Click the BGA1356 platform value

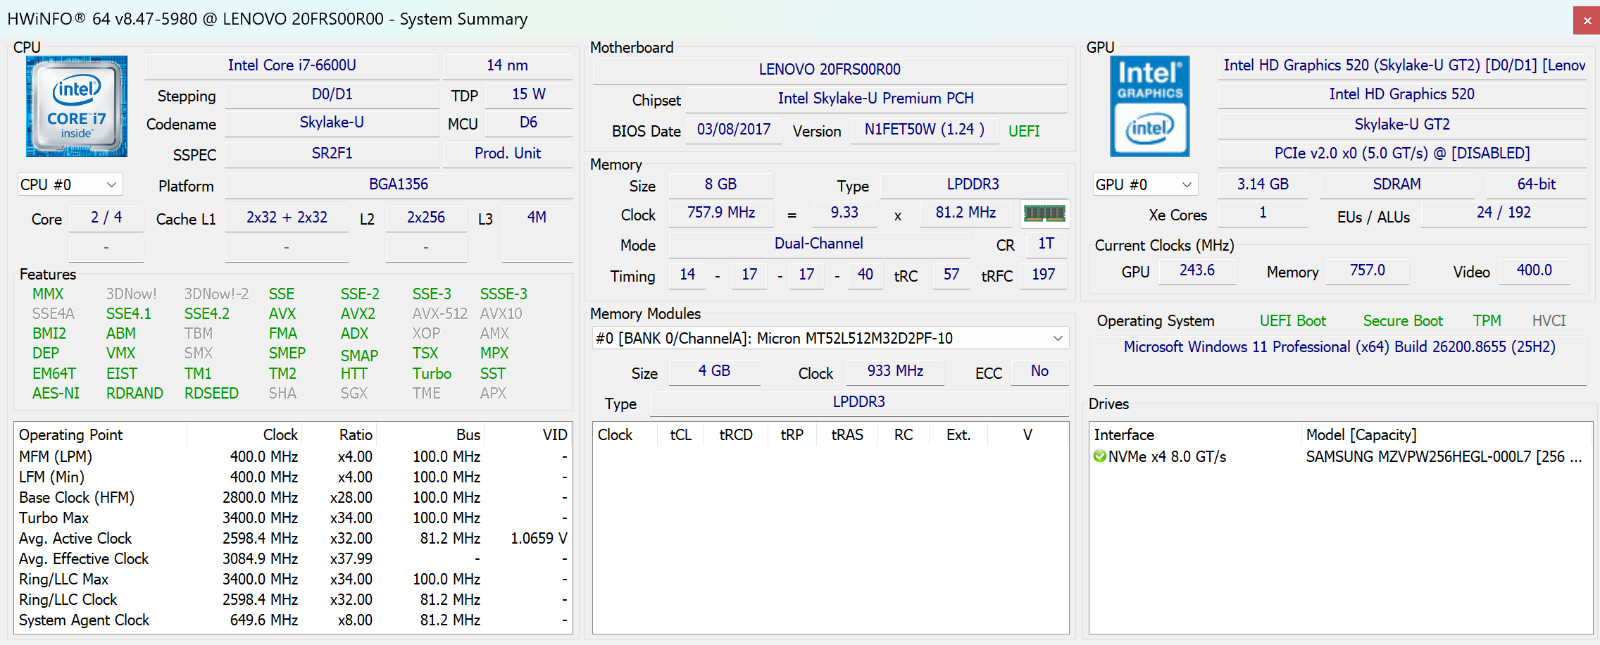[398, 184]
